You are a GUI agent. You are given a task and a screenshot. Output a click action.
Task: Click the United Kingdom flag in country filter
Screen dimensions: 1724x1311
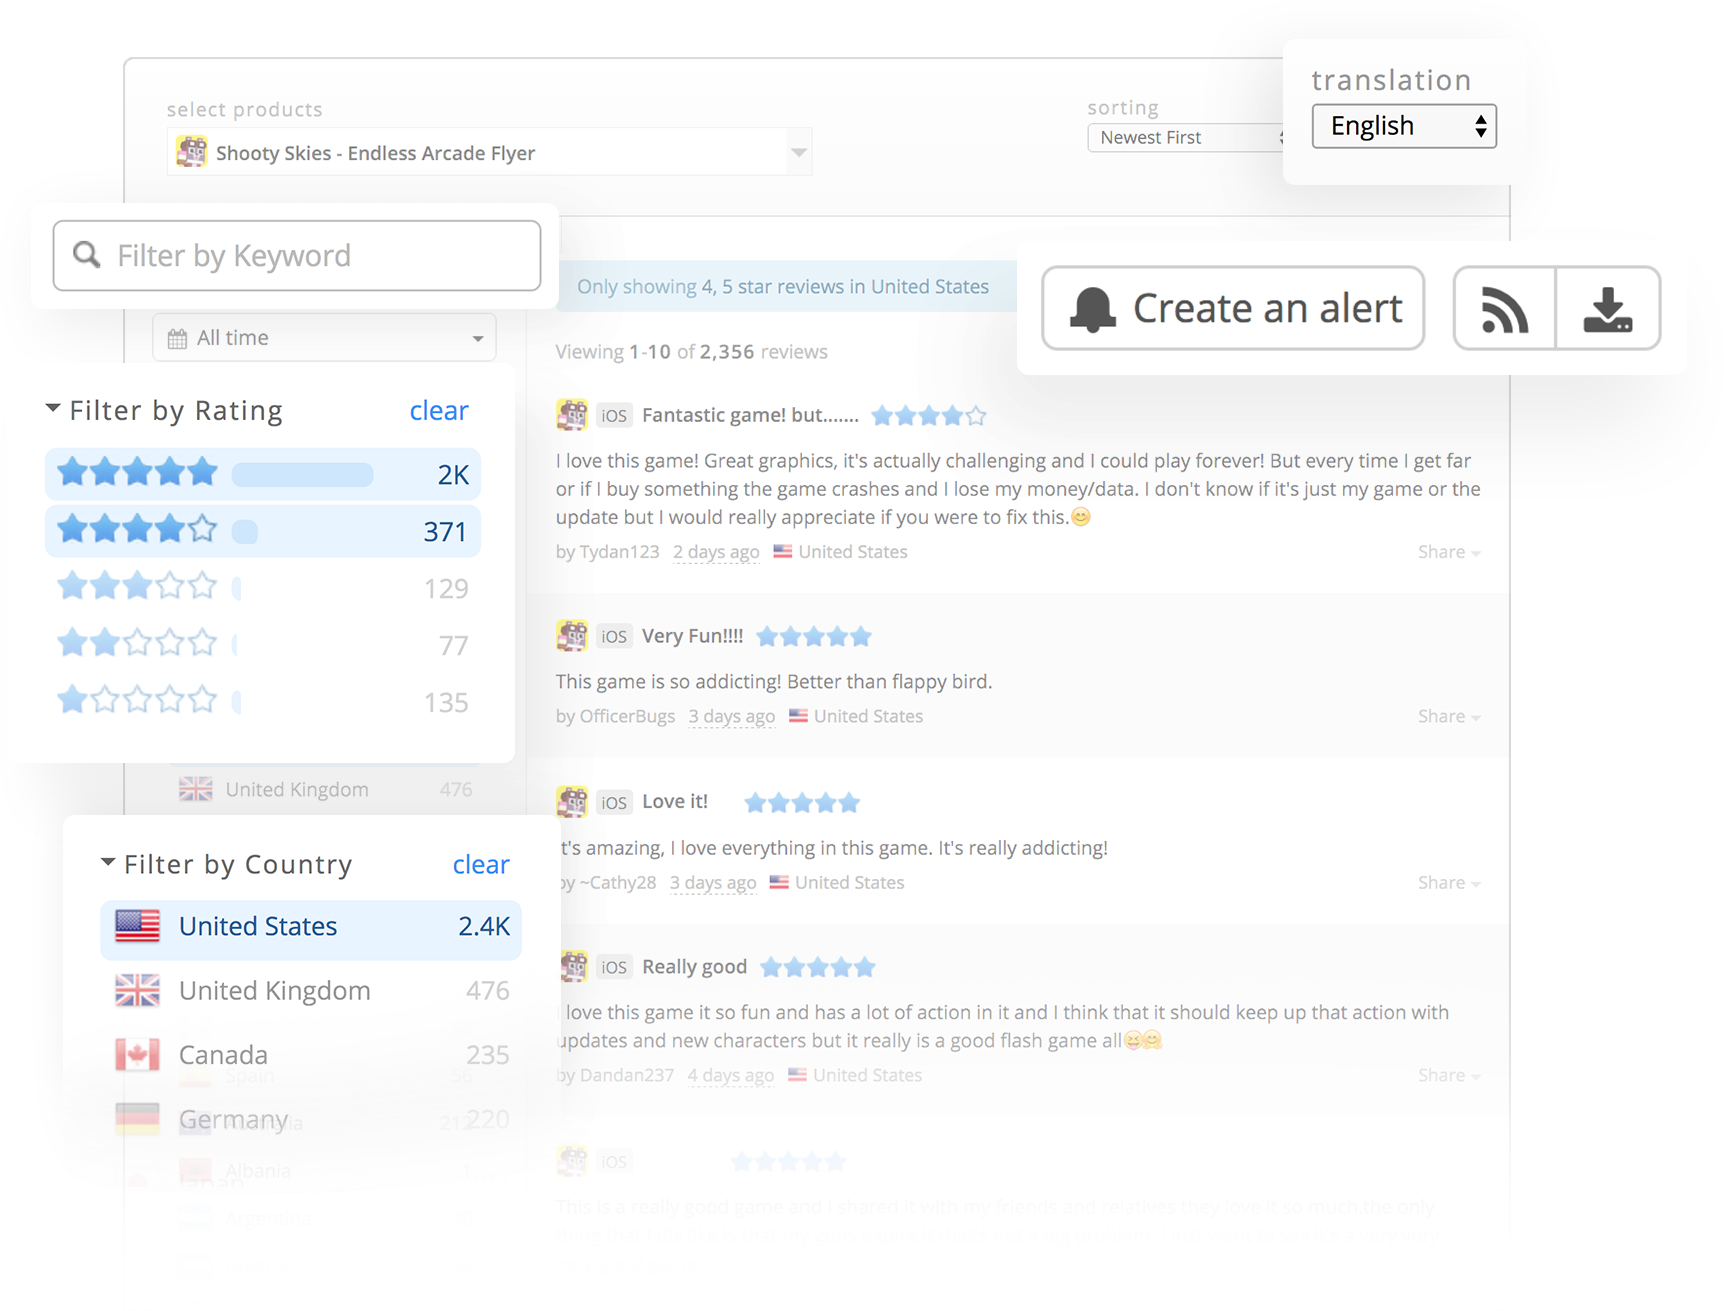pyautogui.click(x=137, y=990)
